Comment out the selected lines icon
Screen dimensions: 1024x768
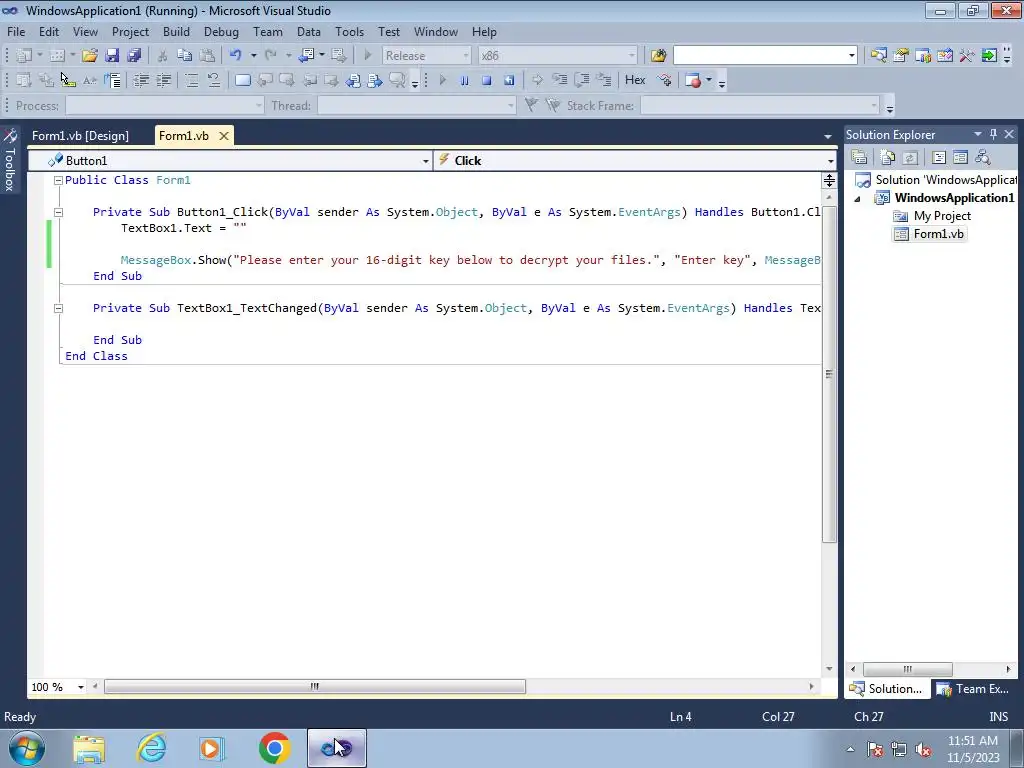coord(191,80)
